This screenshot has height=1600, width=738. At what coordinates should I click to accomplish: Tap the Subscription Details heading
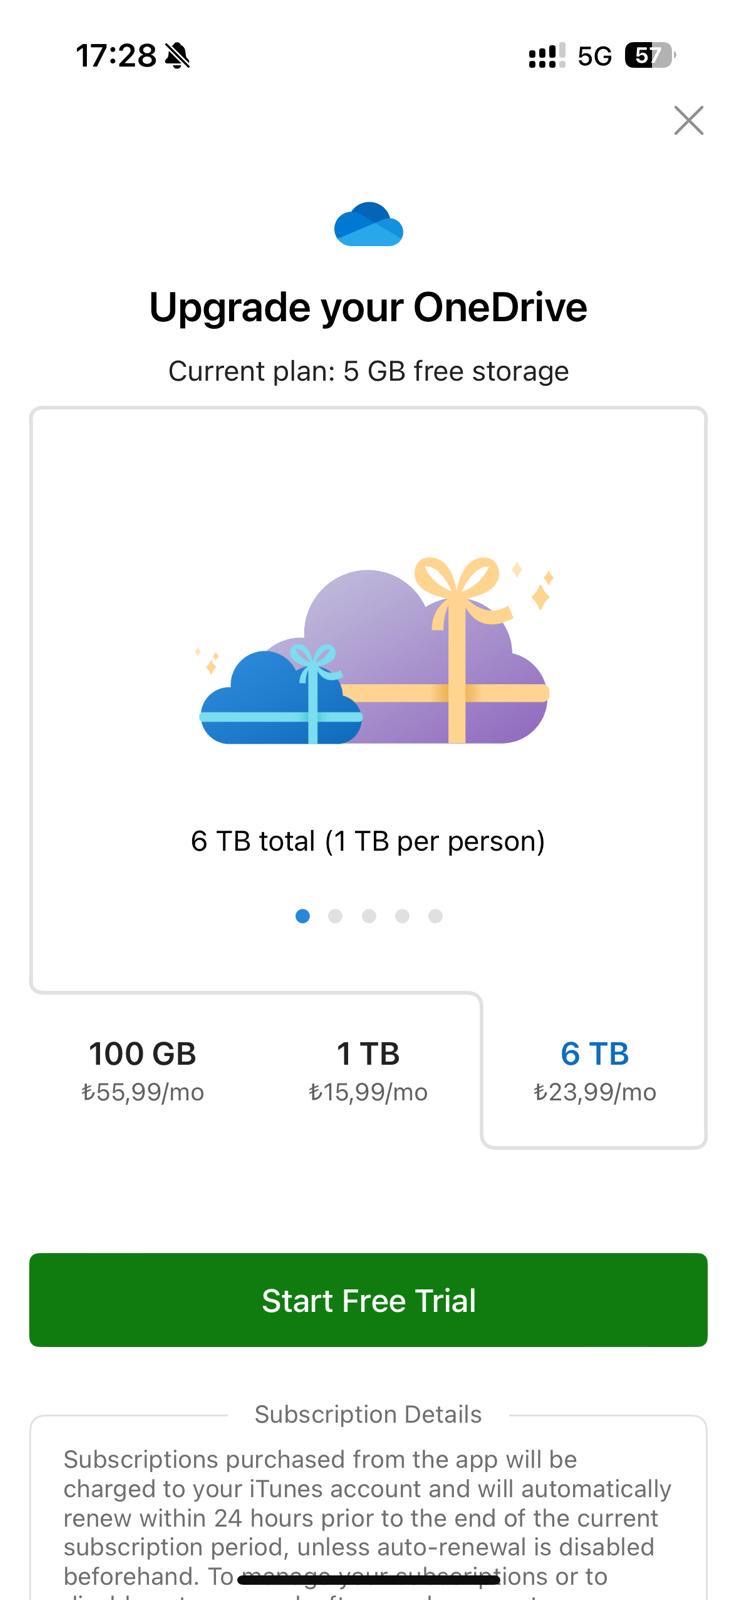[368, 1414]
